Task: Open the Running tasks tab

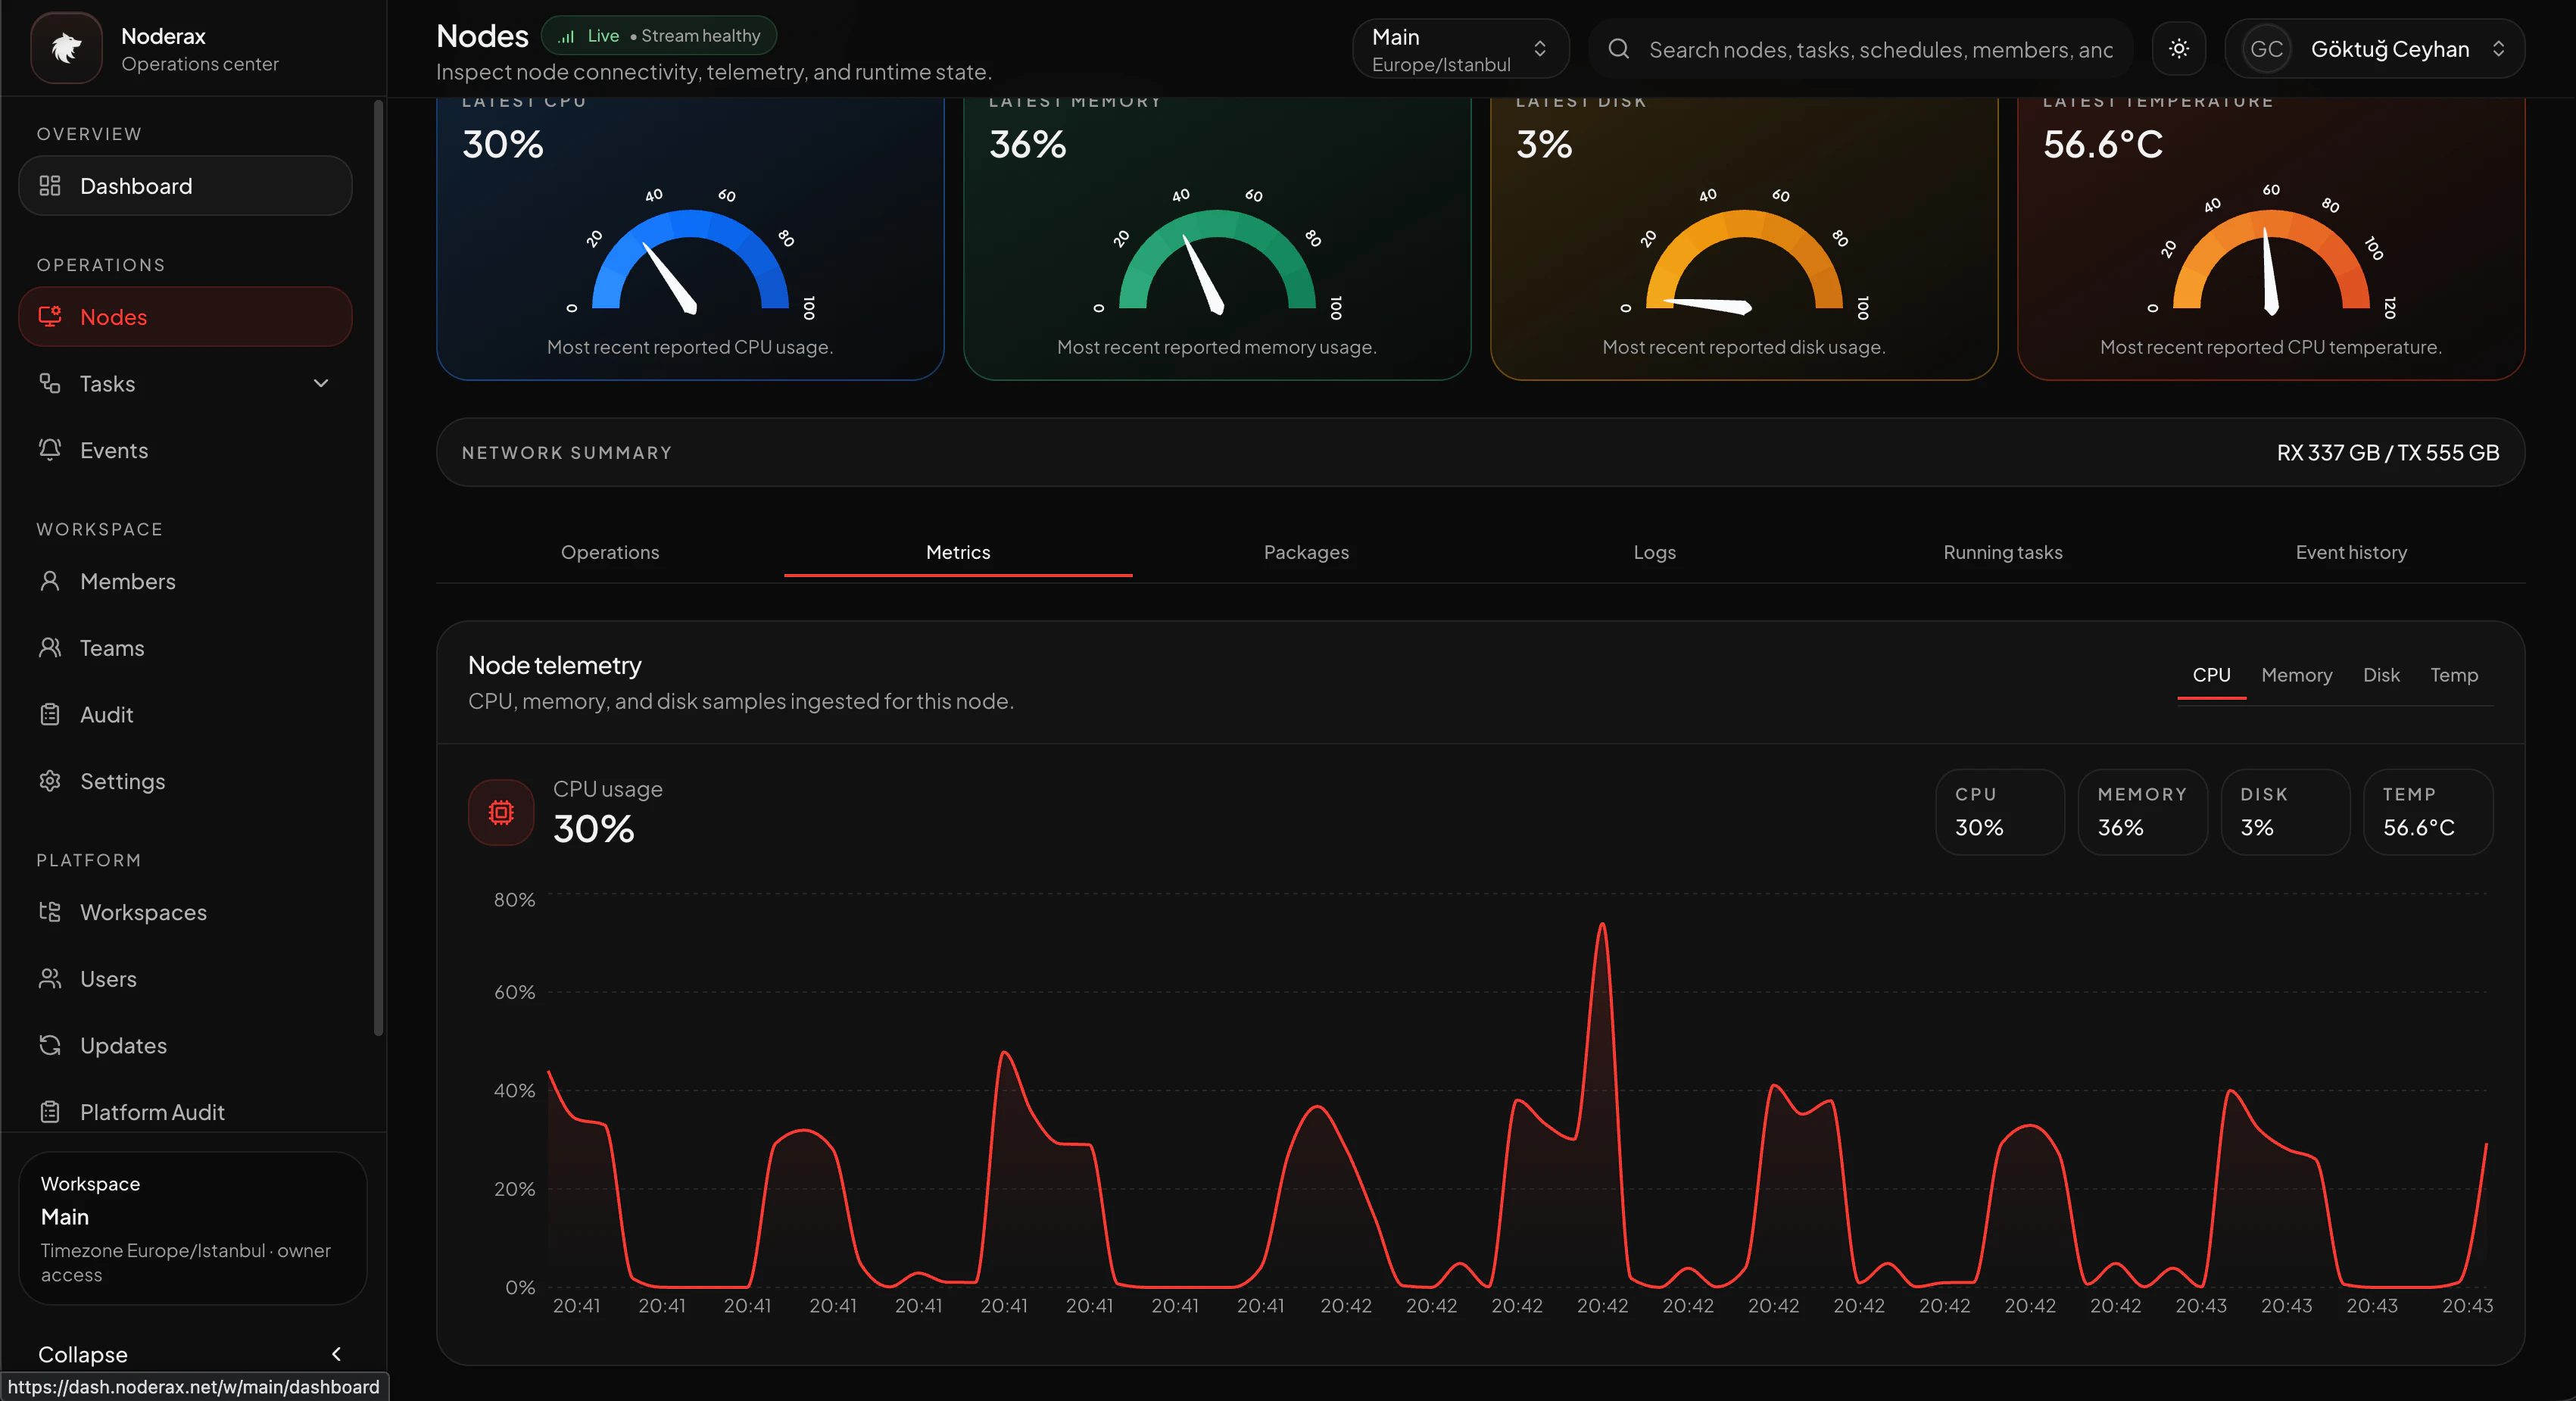Action: pyautogui.click(x=2002, y=552)
